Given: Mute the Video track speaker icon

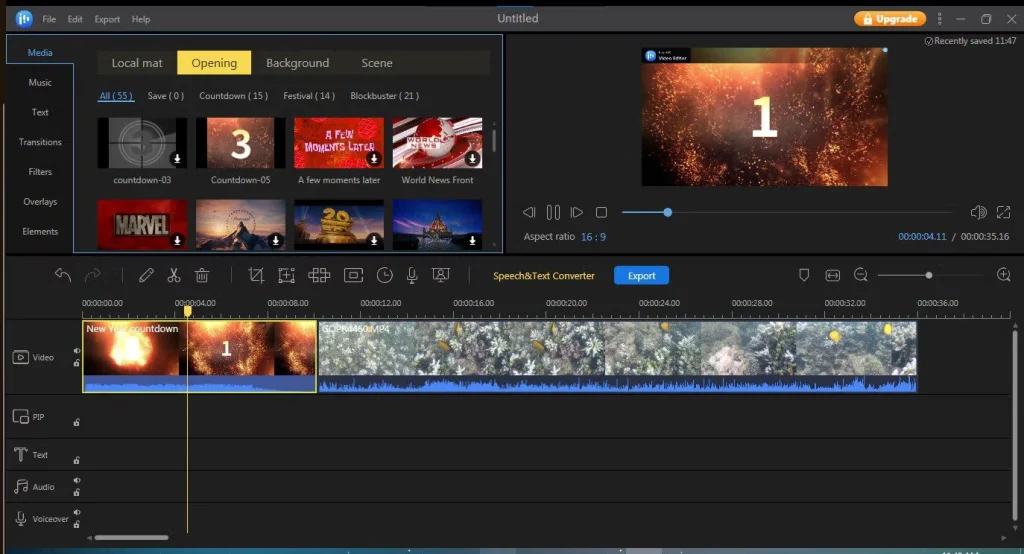Looking at the screenshot, I should click(x=77, y=351).
